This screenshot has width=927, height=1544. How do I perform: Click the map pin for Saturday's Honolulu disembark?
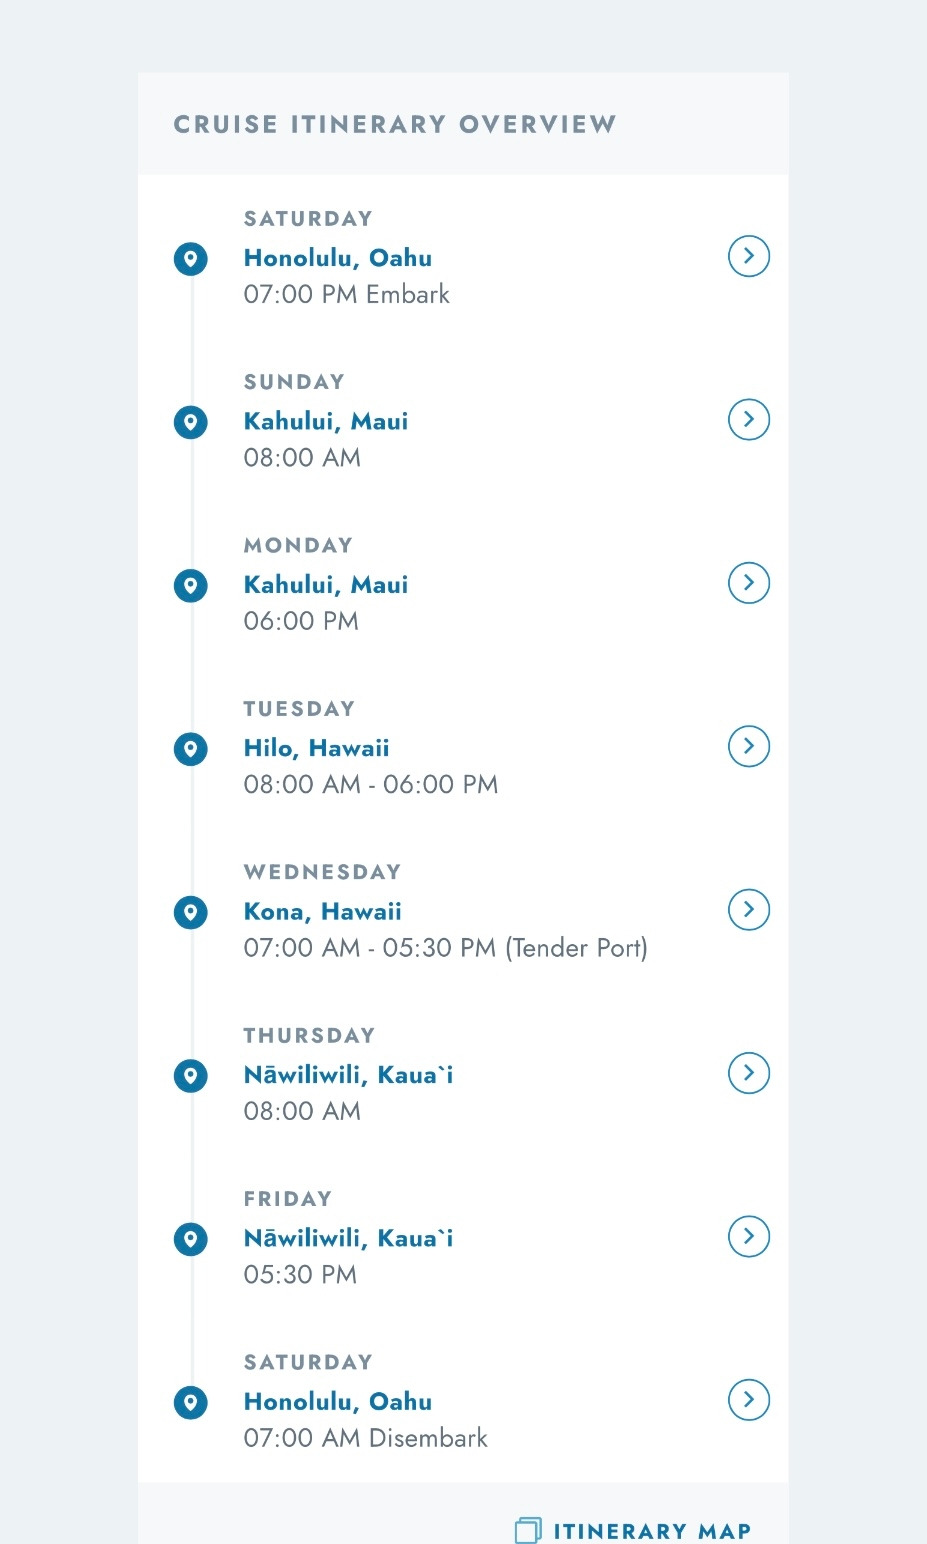point(190,1402)
